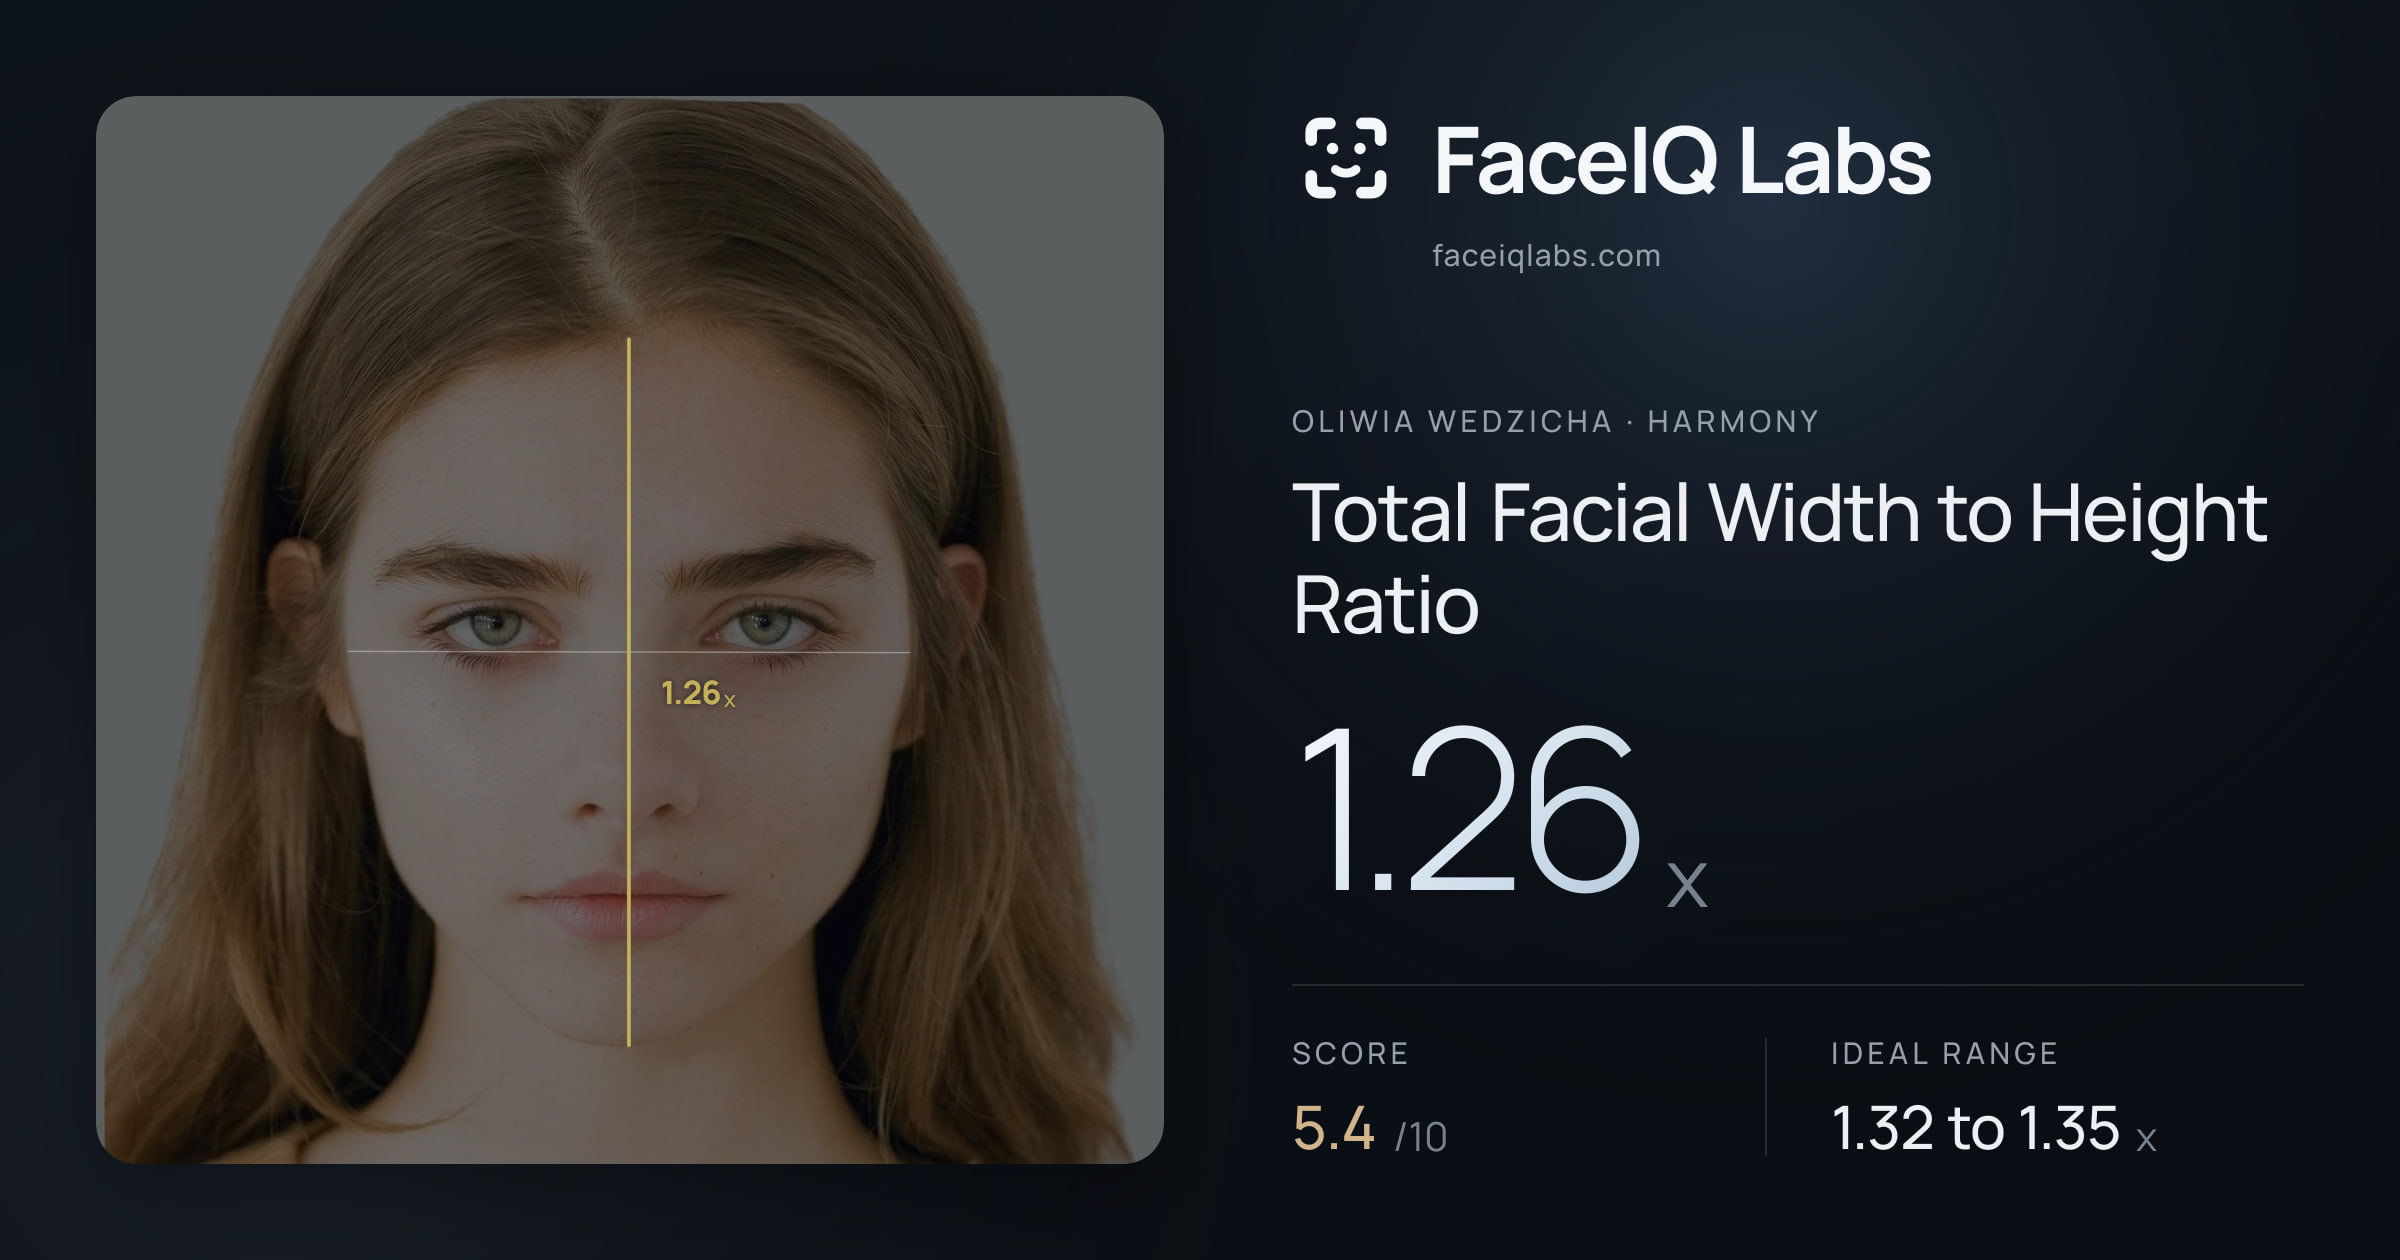The width and height of the screenshot is (2400, 1260).
Task: Click the IDEAL RANGE label
Action: (1944, 1053)
